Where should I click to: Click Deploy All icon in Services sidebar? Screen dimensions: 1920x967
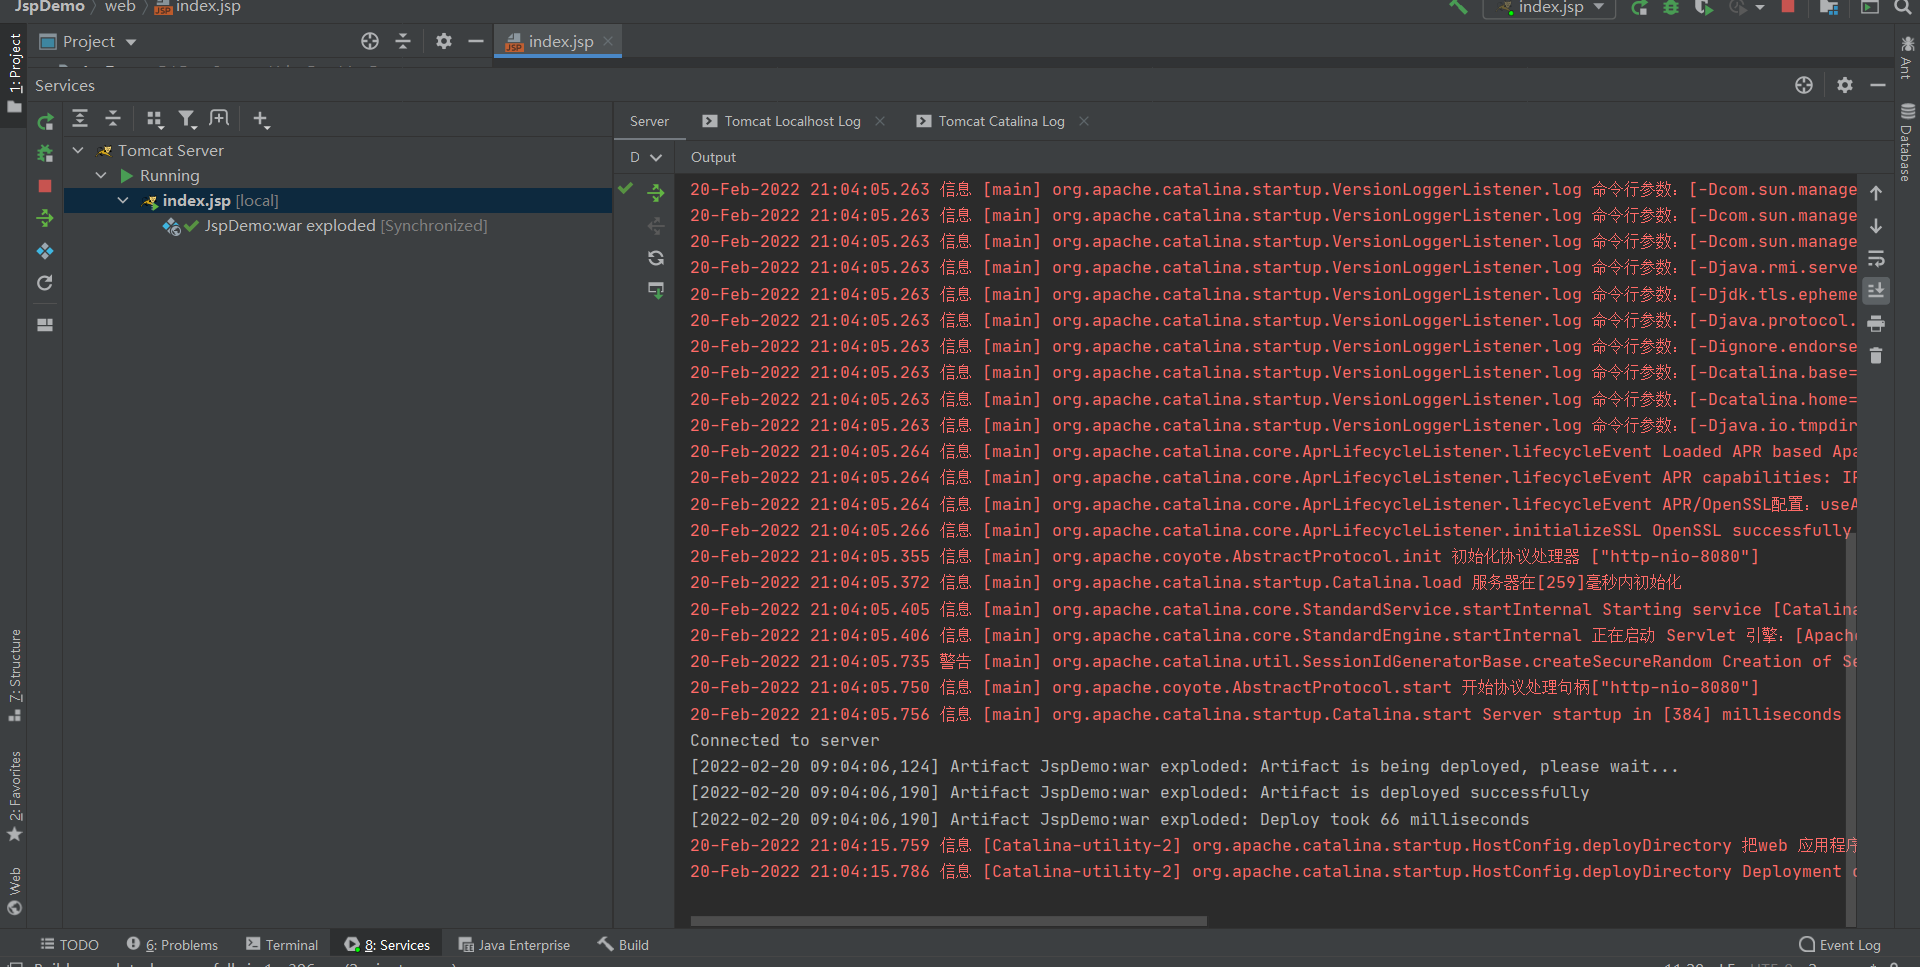coord(45,218)
